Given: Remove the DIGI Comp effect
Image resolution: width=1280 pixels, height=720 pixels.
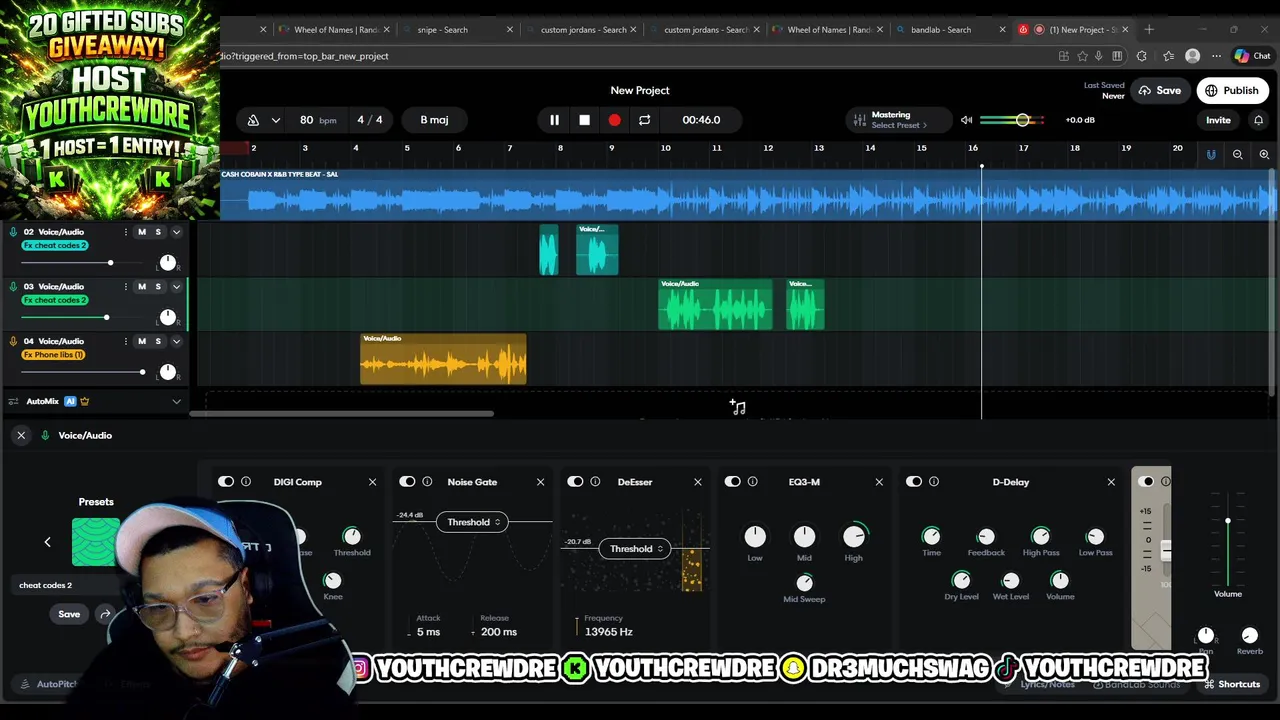Looking at the screenshot, I should (x=372, y=482).
